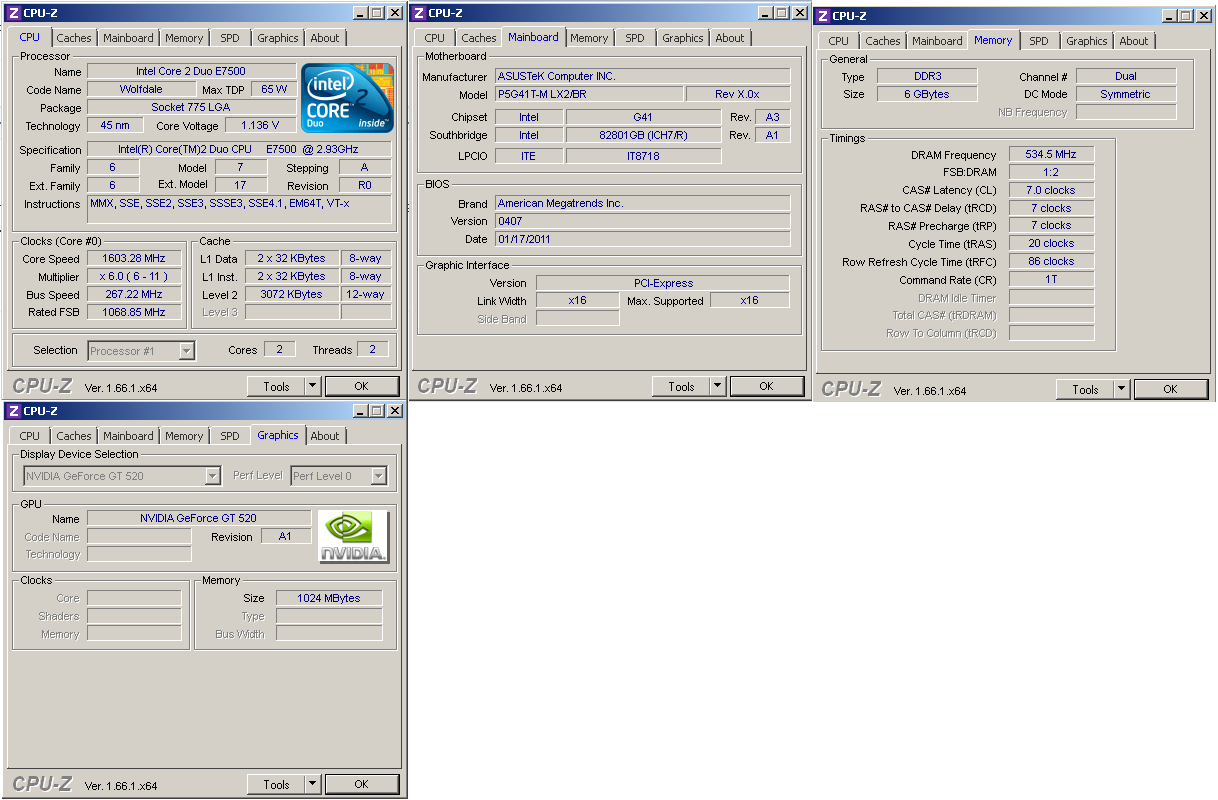Screen dimensions: 1218x800
Task: Switch to Mainboard tab in CPU window
Action: [x=128, y=38]
